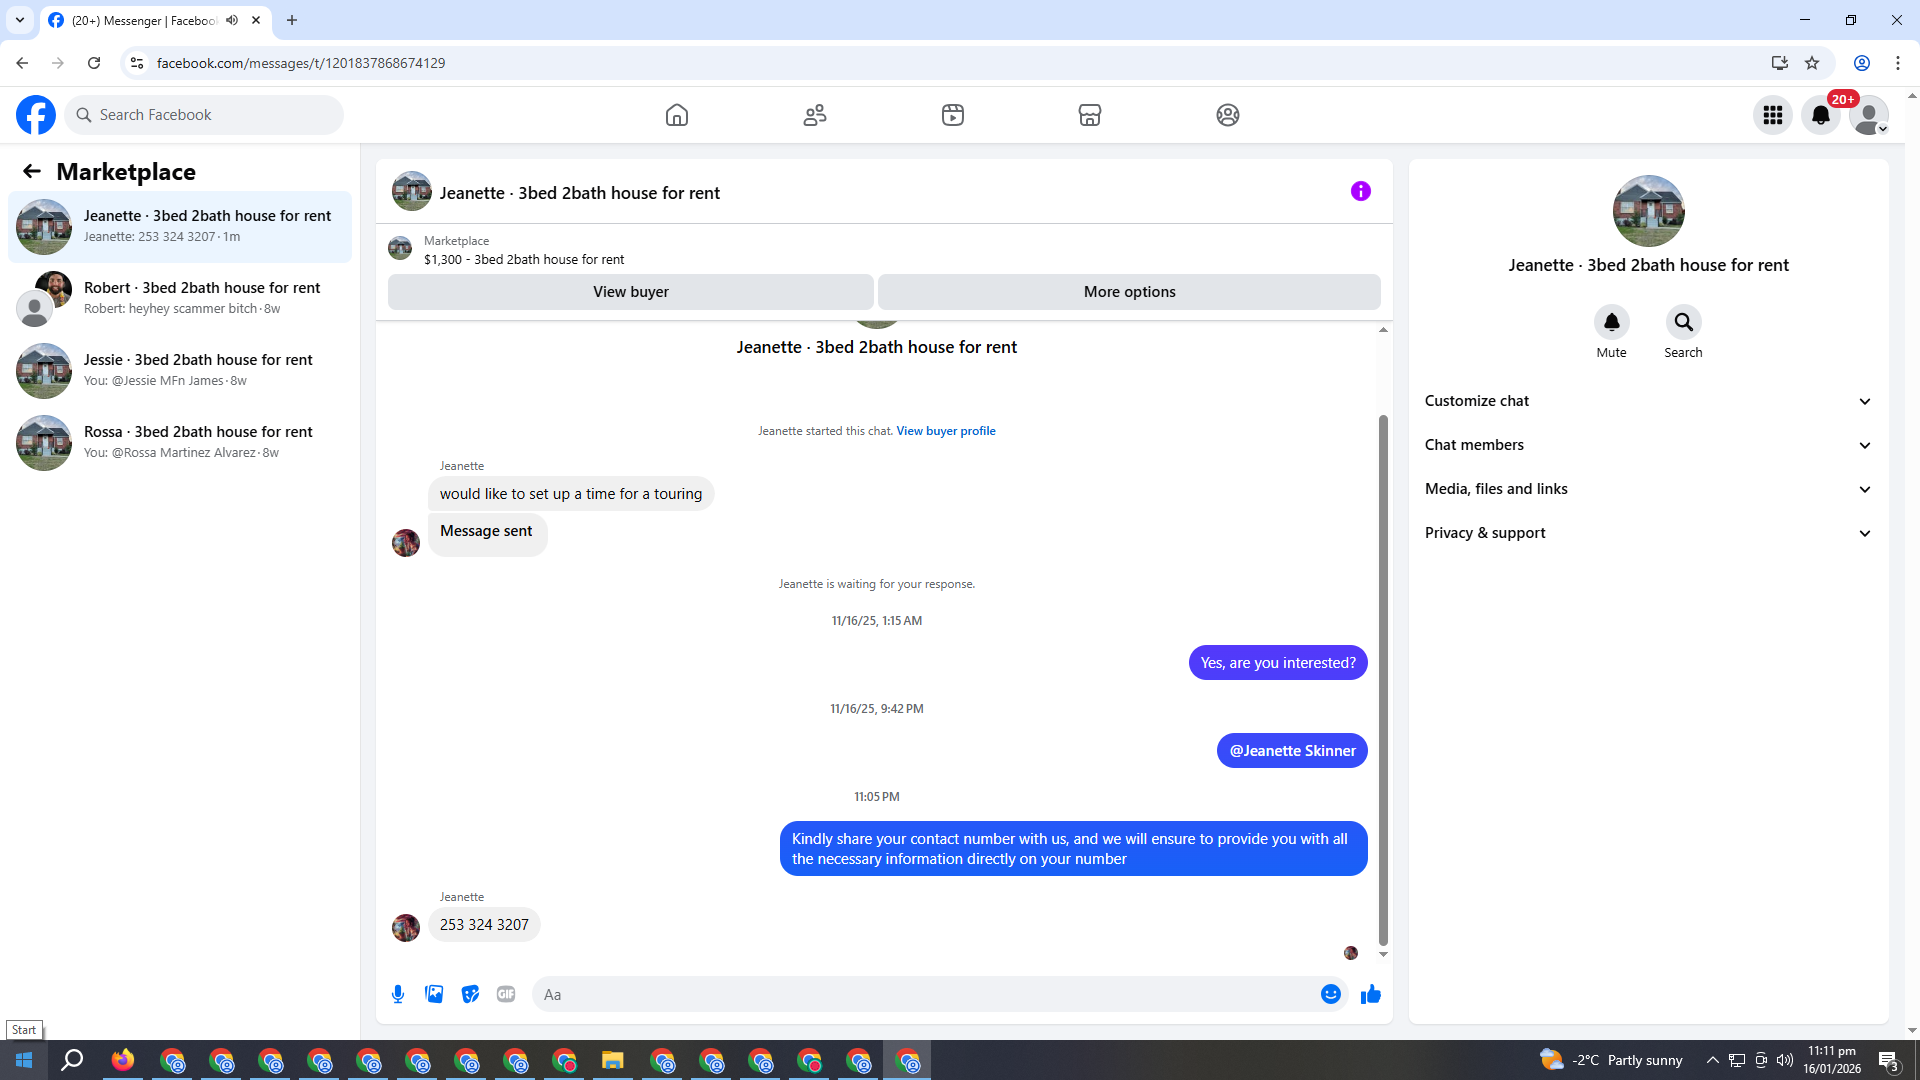The height and width of the screenshot is (1080, 1920).
Task: Open the Facebook menu grid icon
Action: [x=1773, y=115]
